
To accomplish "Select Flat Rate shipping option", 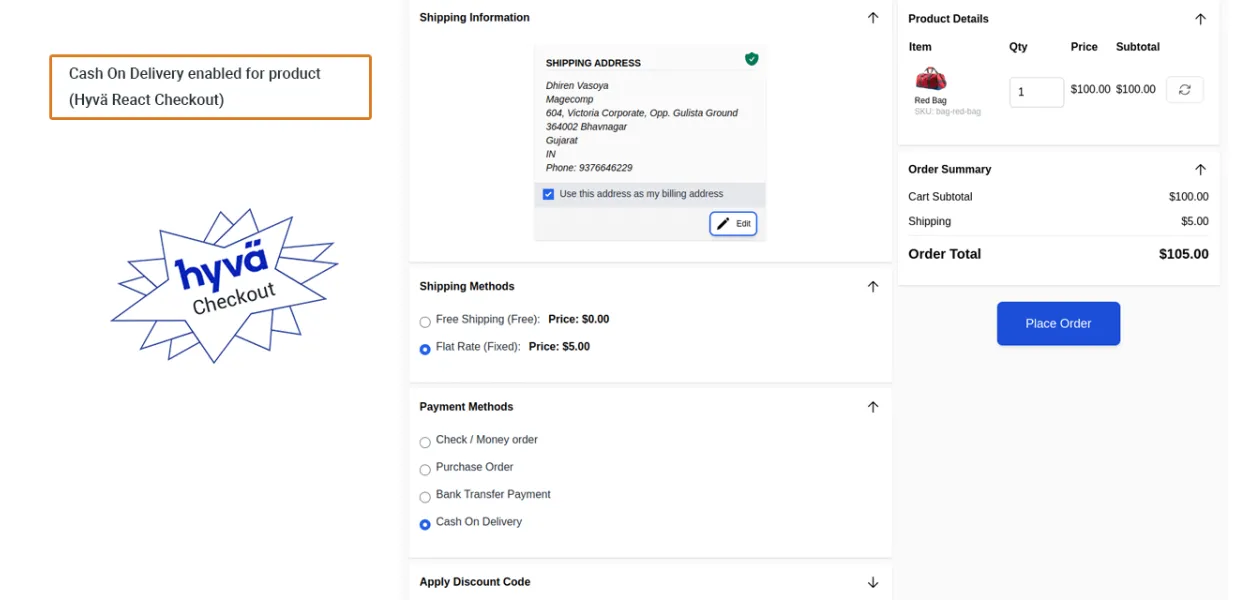I will pyautogui.click(x=425, y=349).
